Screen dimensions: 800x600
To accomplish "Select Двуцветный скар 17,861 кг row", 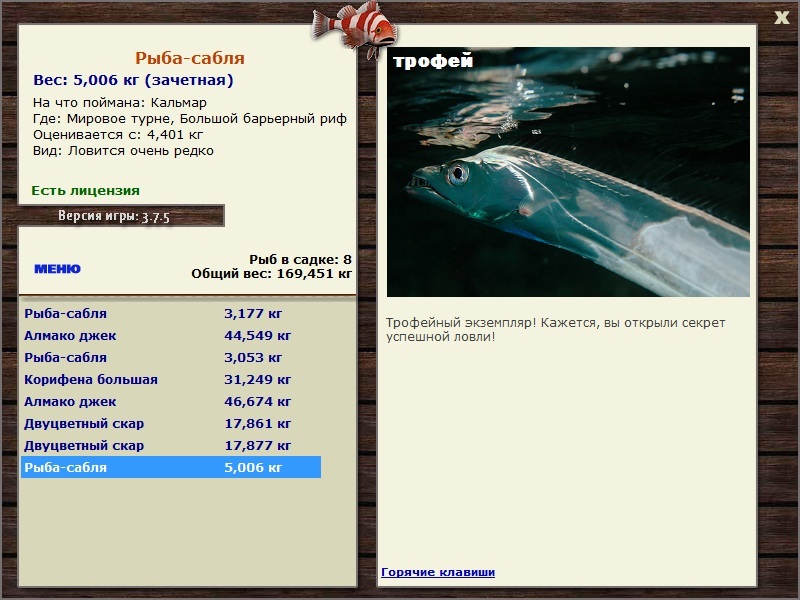I will [x=171, y=423].
